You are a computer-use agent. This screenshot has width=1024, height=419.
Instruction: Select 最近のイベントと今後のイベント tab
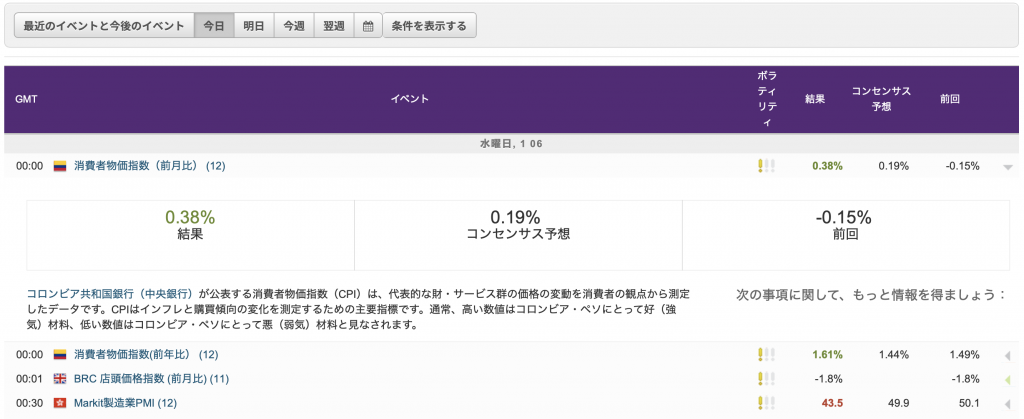tap(104, 27)
